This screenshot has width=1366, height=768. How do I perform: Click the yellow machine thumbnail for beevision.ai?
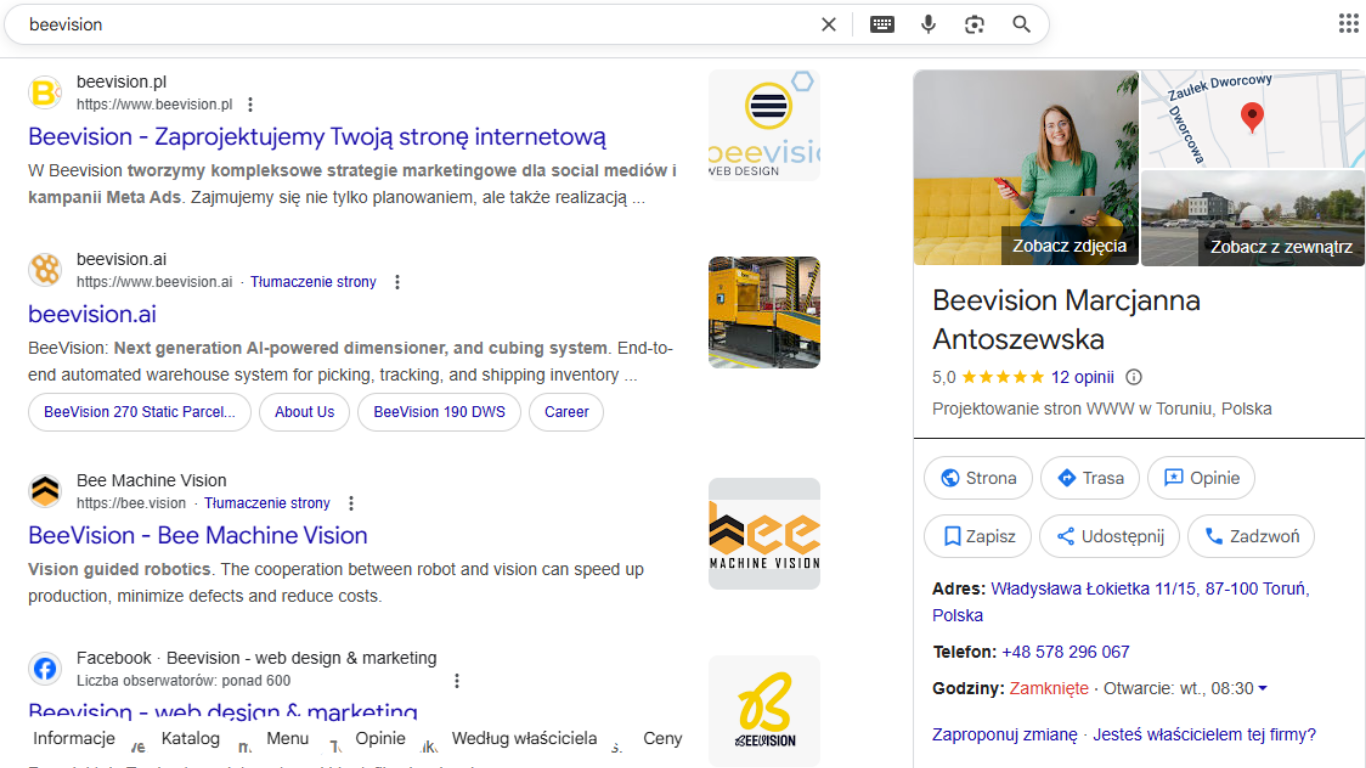764,312
